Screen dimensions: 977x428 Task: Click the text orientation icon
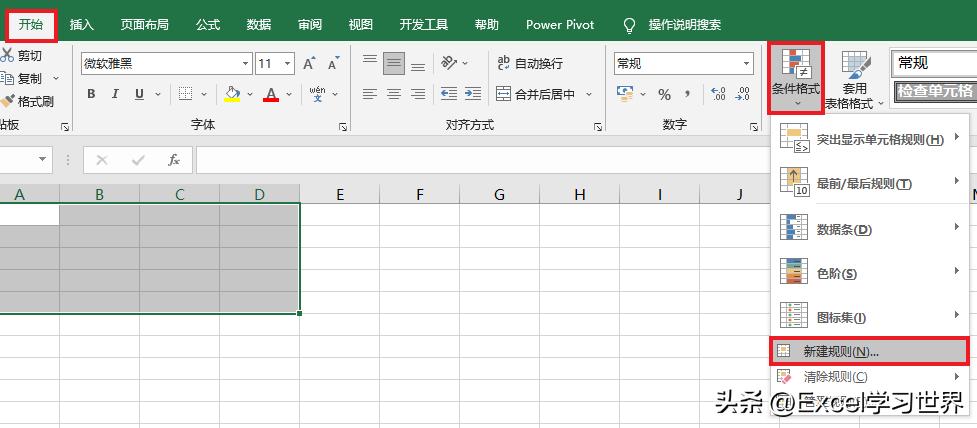(x=449, y=63)
